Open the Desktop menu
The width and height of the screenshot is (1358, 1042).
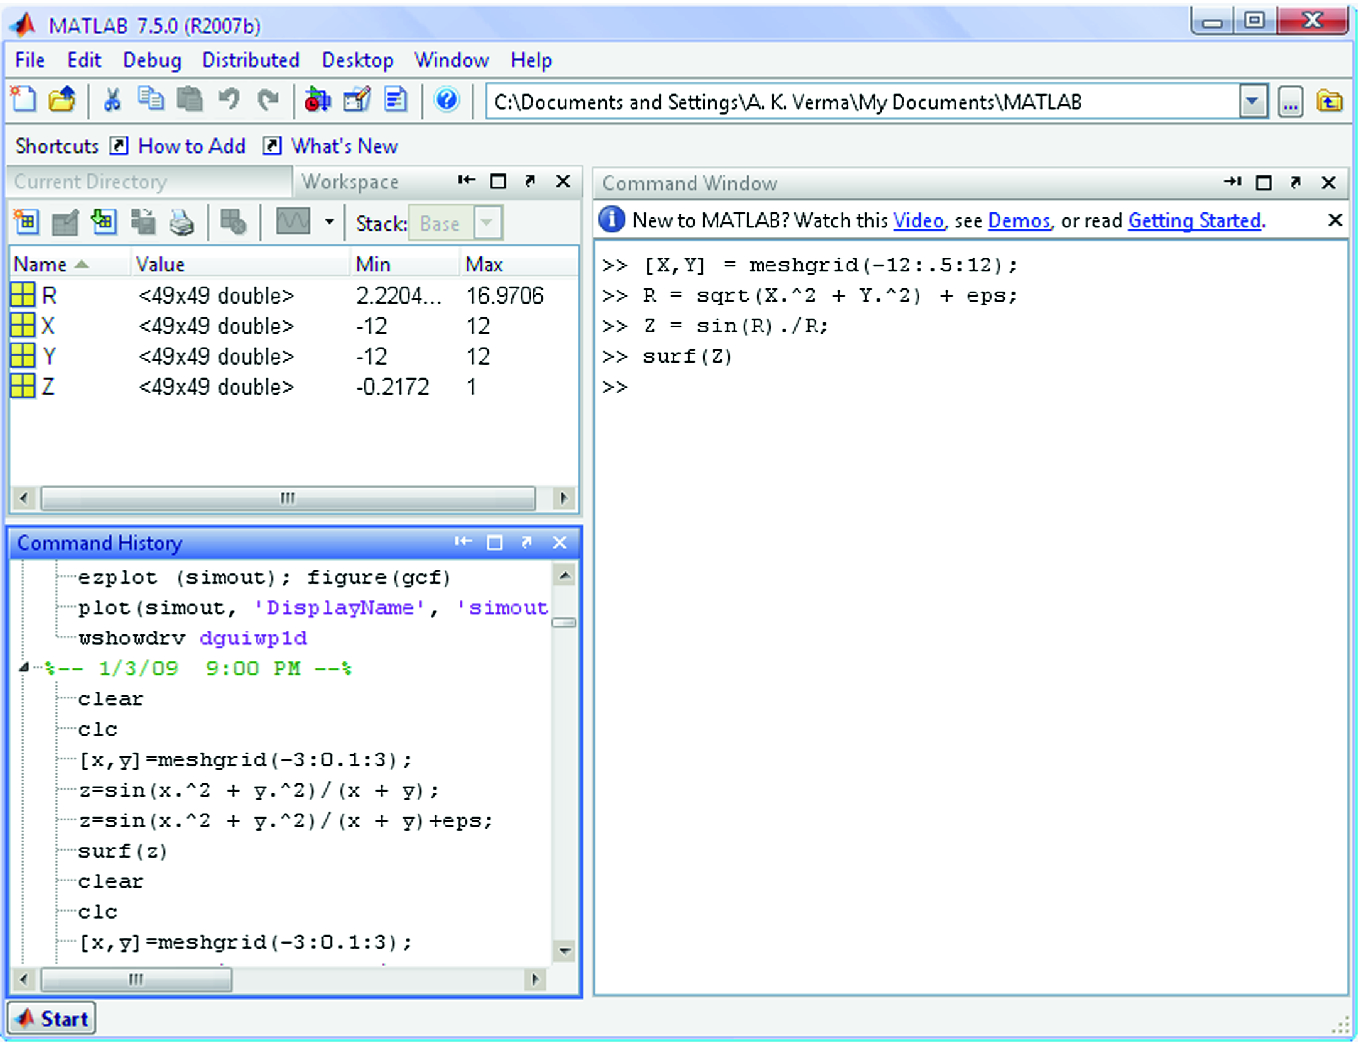tap(357, 60)
